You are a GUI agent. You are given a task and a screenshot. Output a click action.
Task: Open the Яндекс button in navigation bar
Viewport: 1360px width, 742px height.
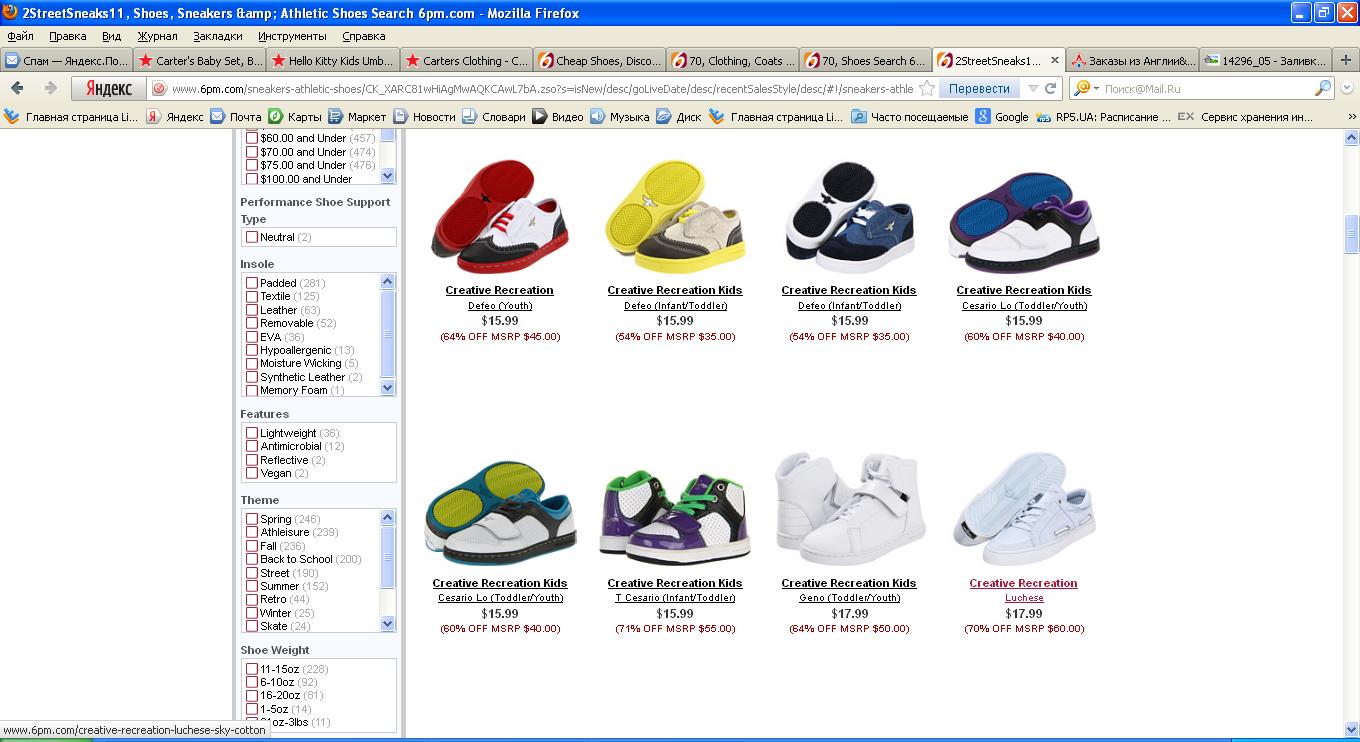point(108,88)
